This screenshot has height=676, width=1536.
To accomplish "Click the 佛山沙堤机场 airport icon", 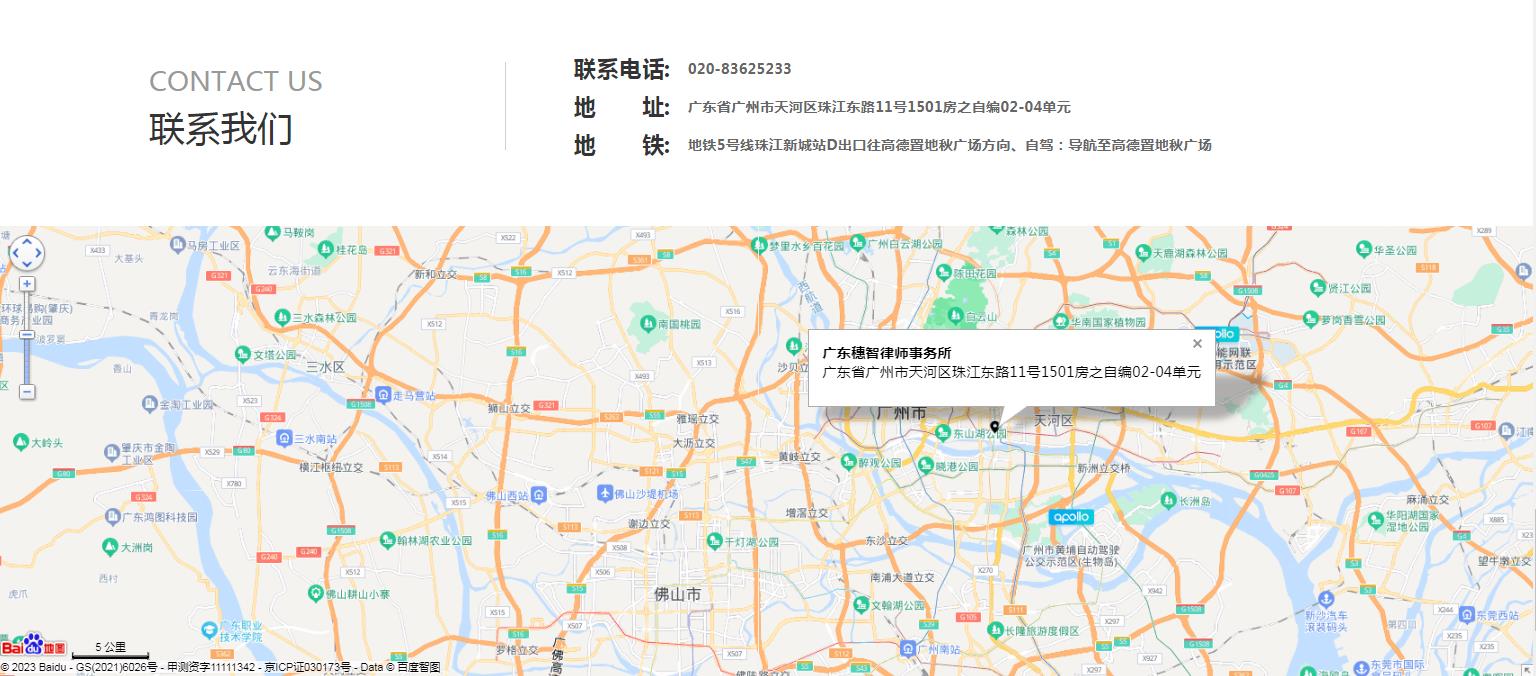I will (x=604, y=494).
